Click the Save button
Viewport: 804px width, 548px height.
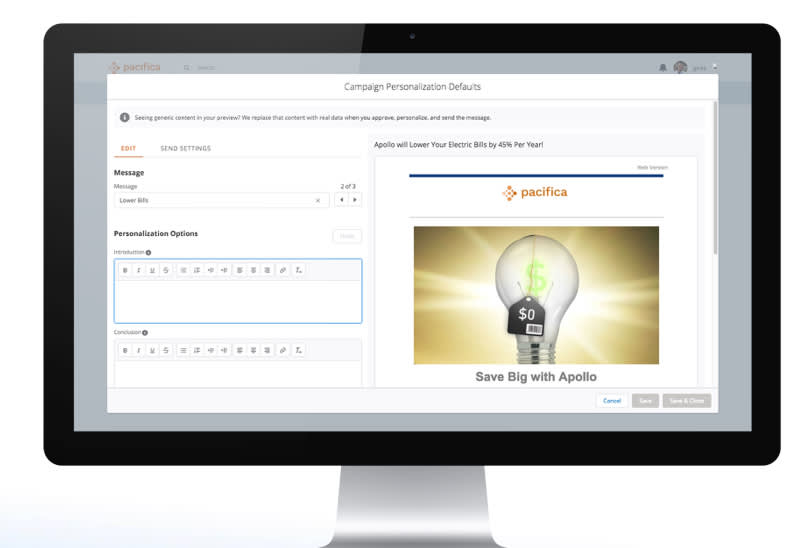point(645,401)
